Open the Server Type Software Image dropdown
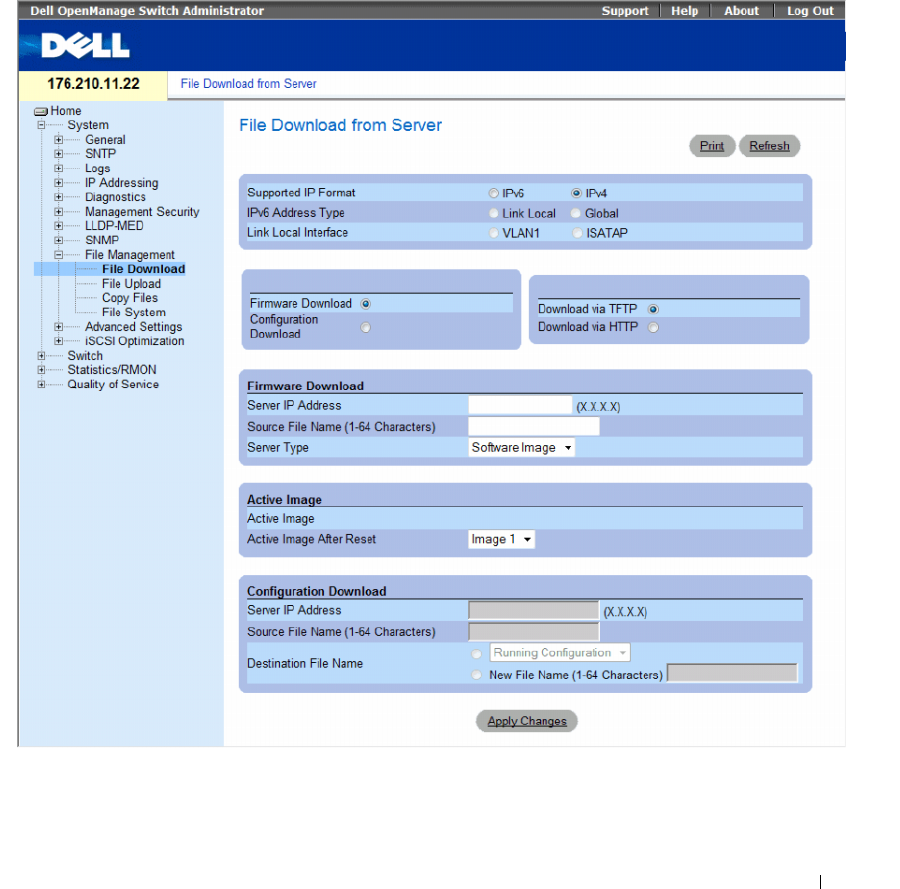This screenshot has width=900, height=889. pyautogui.click(x=522, y=448)
